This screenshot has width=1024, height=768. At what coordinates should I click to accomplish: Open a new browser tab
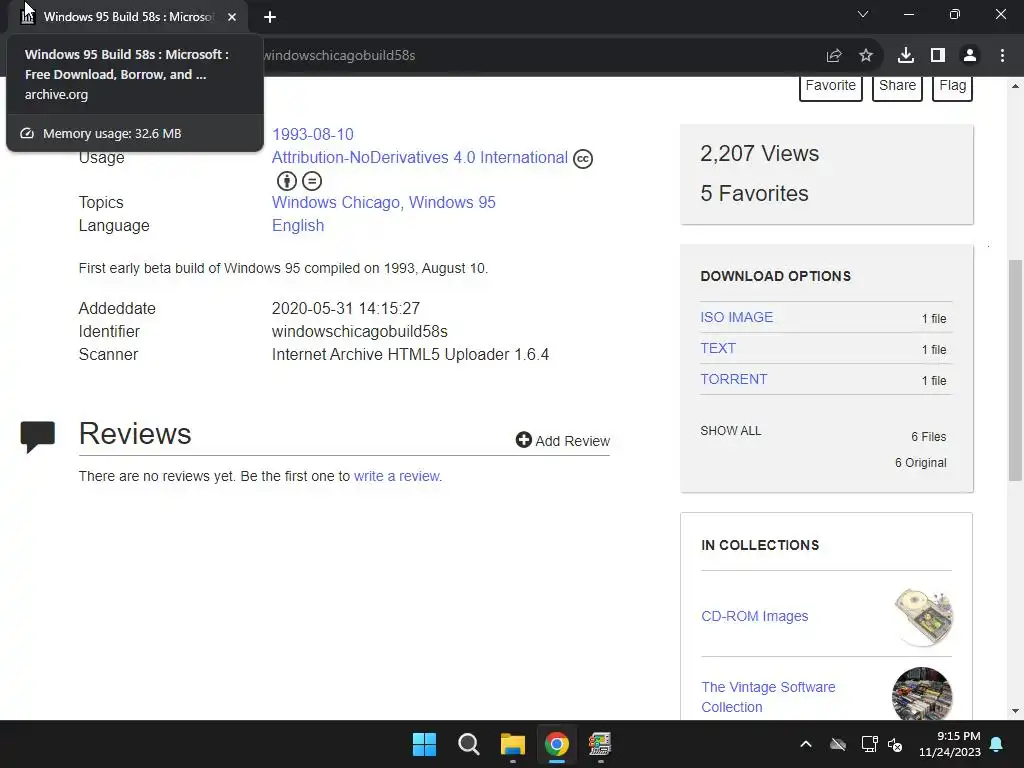270,17
